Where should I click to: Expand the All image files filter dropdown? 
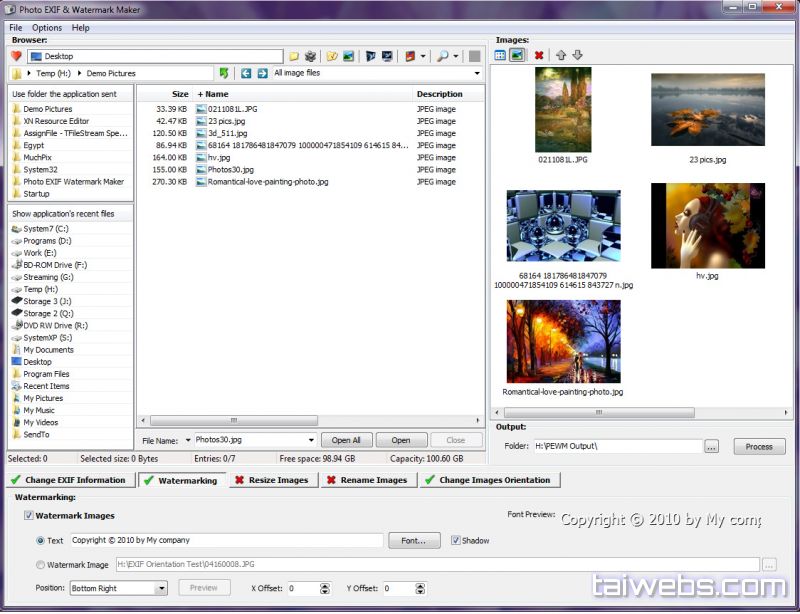(477, 73)
